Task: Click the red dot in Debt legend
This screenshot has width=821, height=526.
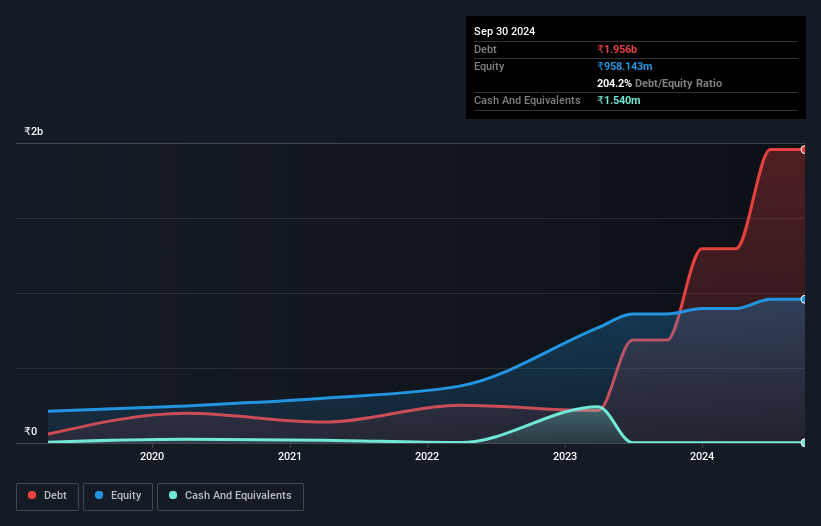Action: tap(32, 495)
